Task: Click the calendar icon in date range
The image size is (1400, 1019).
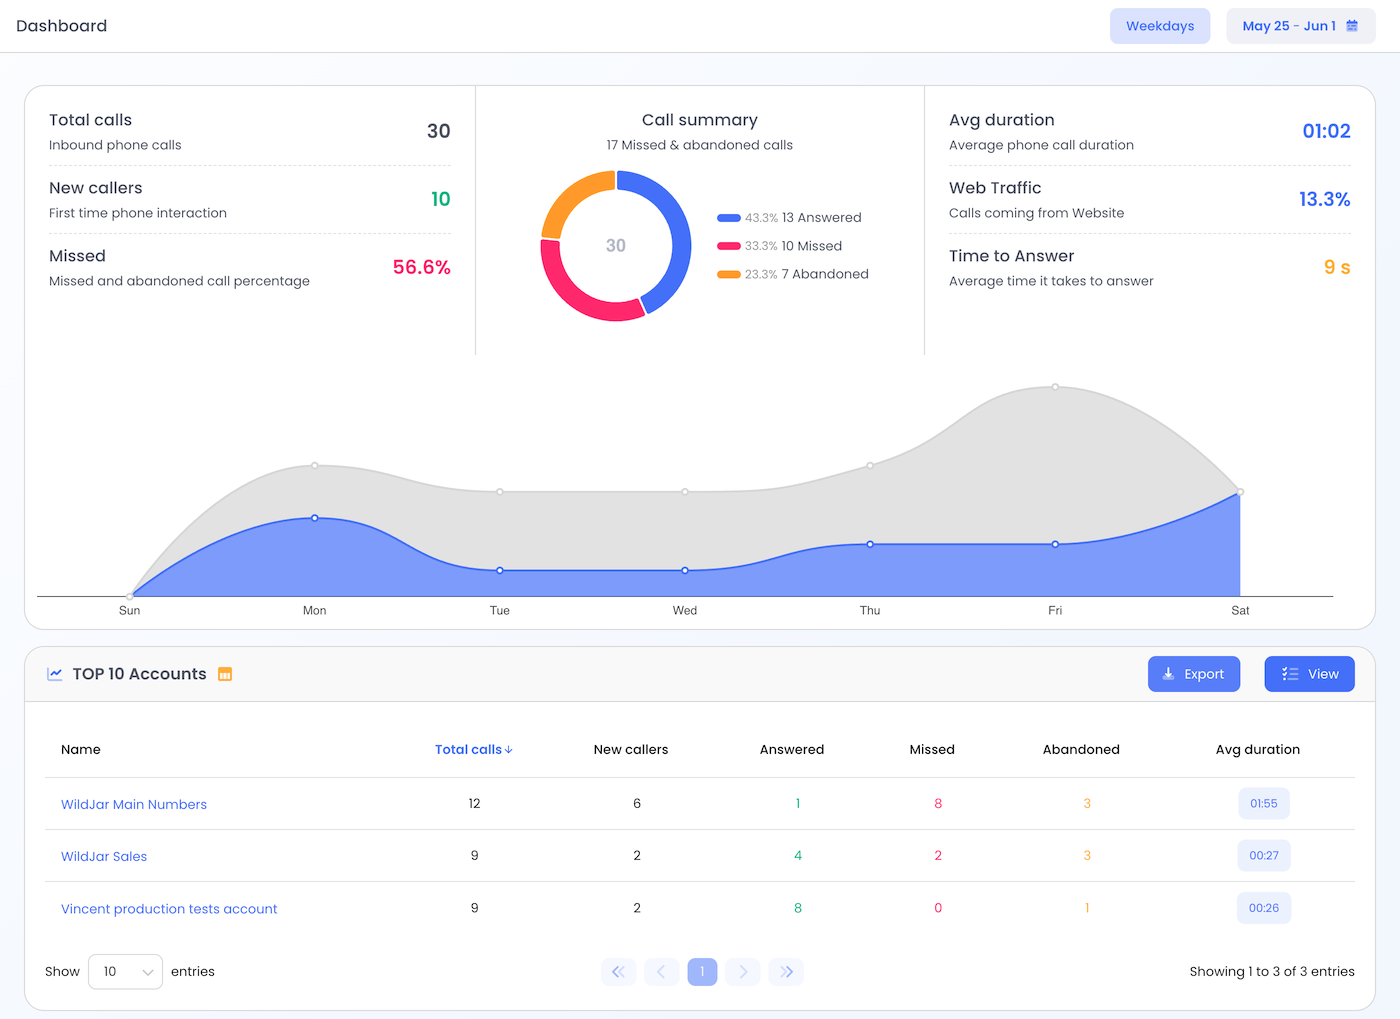Action: coord(1352,26)
